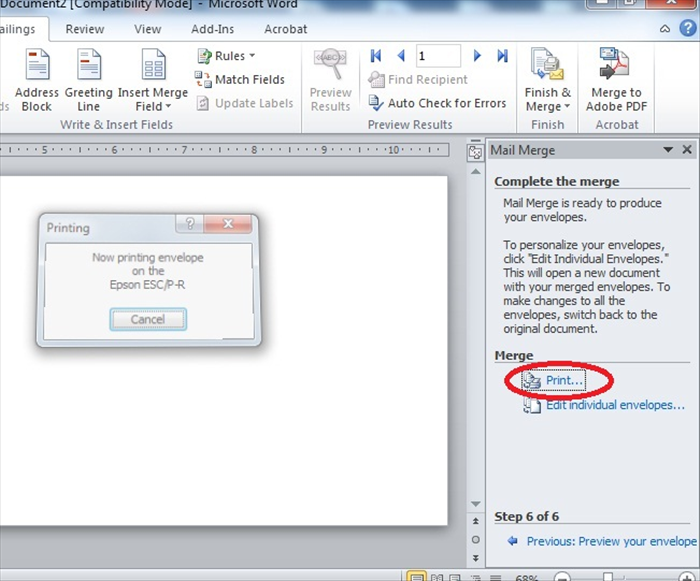Image resolution: width=700 pixels, height=581 pixels.
Task: Cancel the print job
Action: click(x=148, y=319)
